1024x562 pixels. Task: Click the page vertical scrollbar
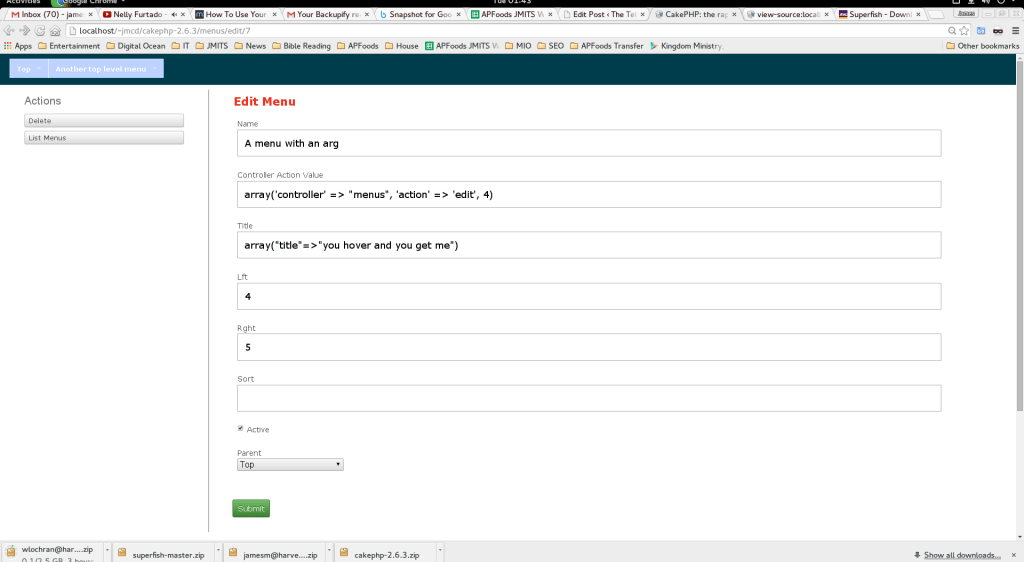pyautogui.click(x=1019, y=235)
